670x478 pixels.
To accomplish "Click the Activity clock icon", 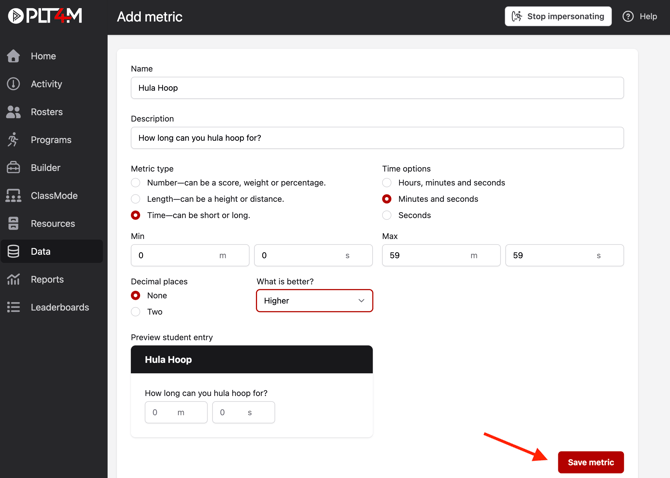I will tap(13, 84).
